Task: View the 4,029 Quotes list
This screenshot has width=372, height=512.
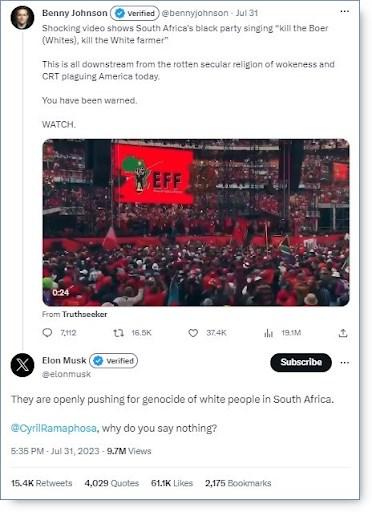Action: point(112,483)
